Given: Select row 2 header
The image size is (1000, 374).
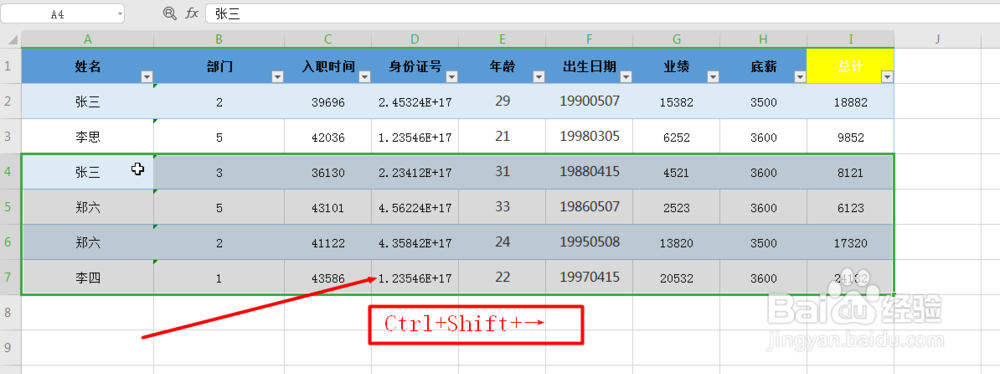Looking at the screenshot, I should click(10, 101).
